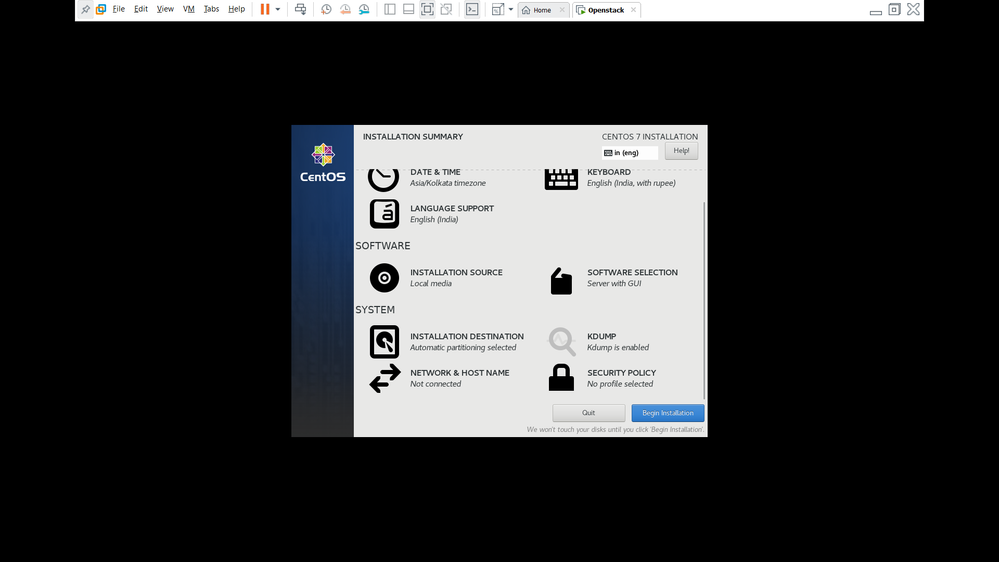Open the Installation Destination disk icon
999x562 pixels.
(x=384, y=342)
